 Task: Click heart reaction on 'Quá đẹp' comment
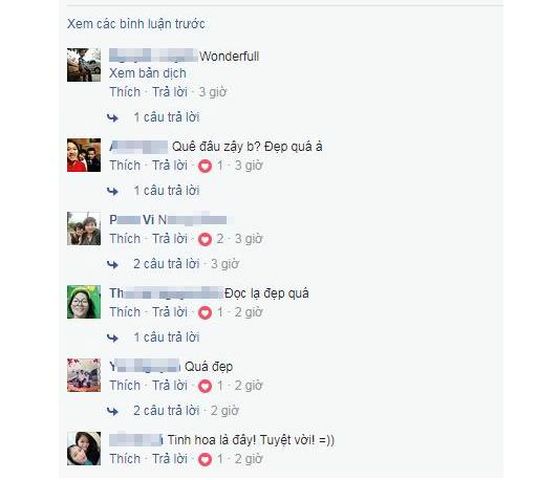[205, 386]
